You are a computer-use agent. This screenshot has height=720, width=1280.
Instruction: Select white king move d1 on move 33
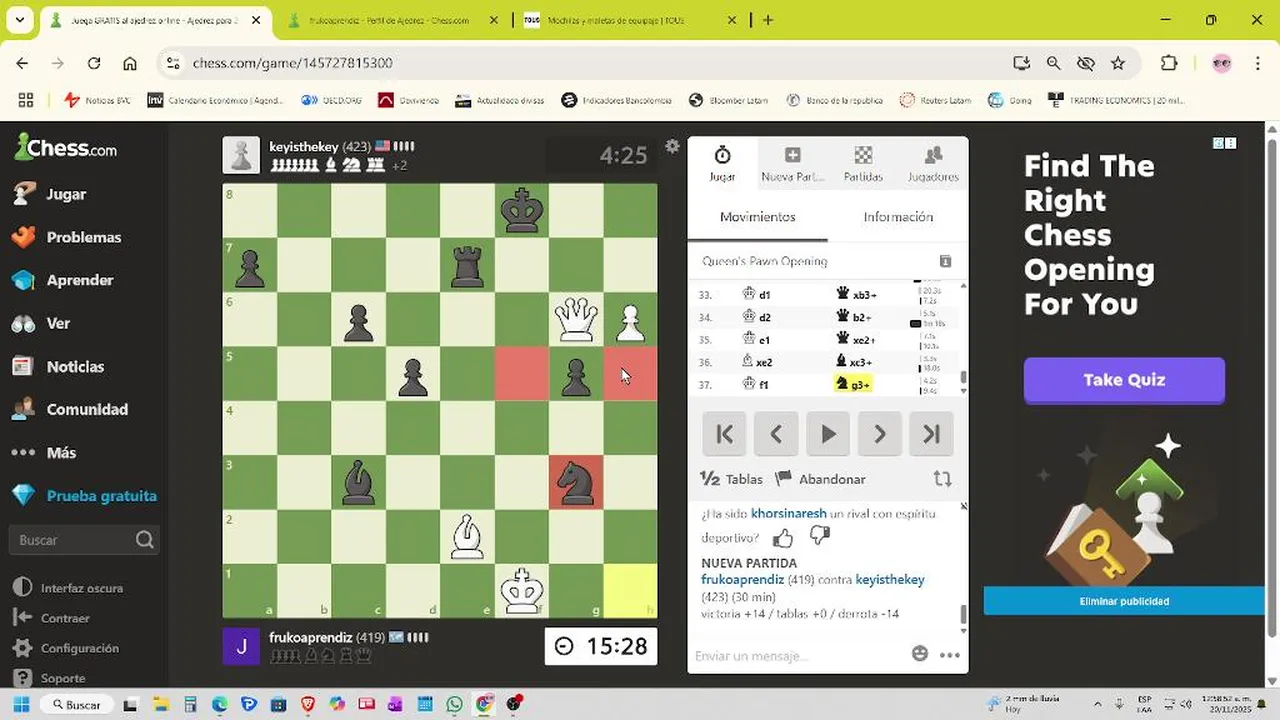click(x=757, y=295)
